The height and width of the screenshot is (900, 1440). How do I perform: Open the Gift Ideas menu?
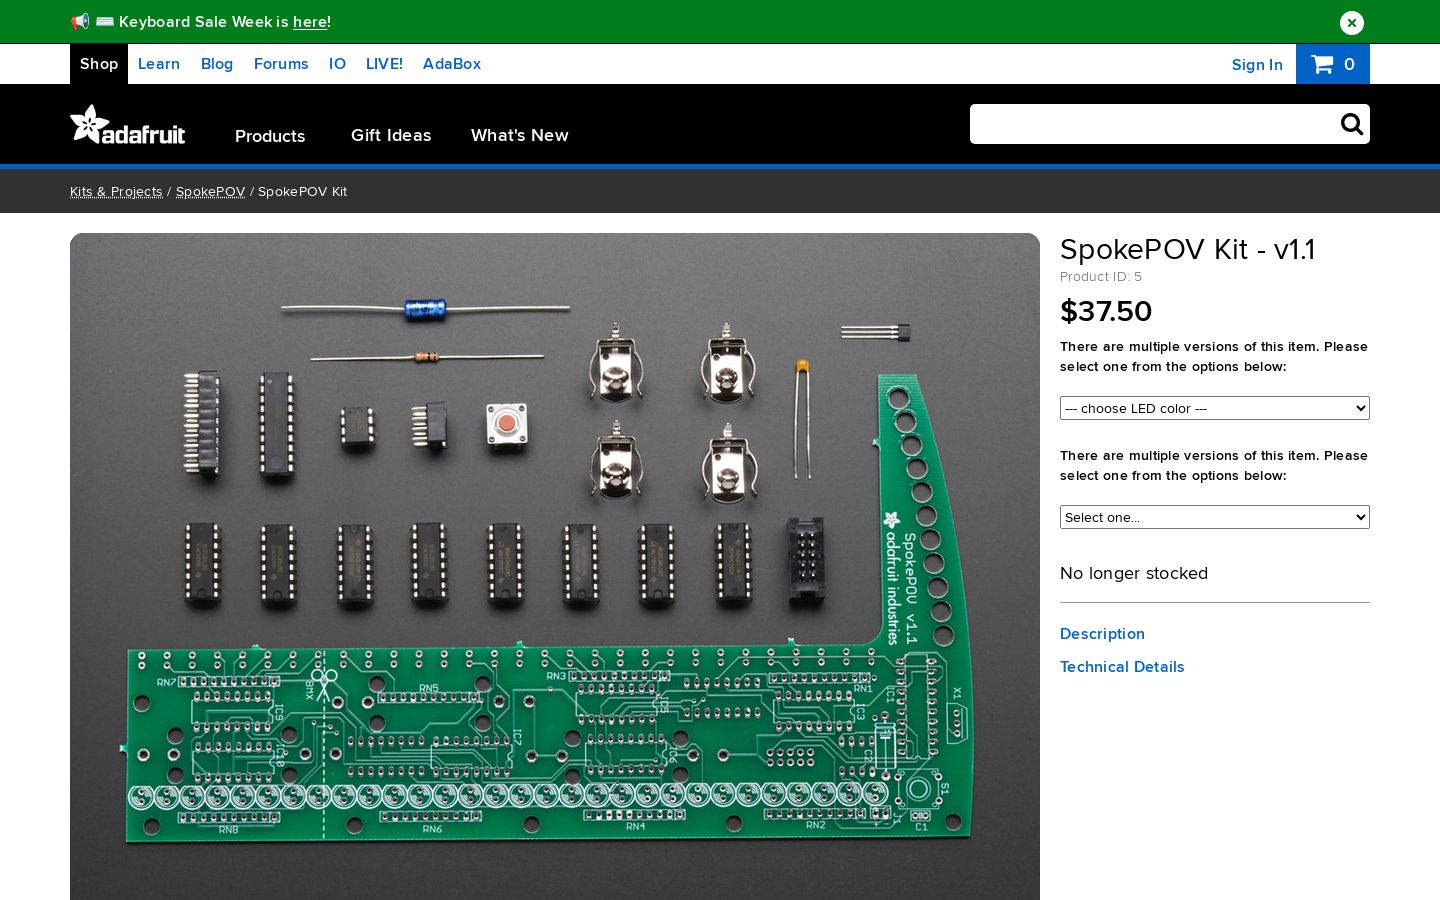click(x=391, y=135)
